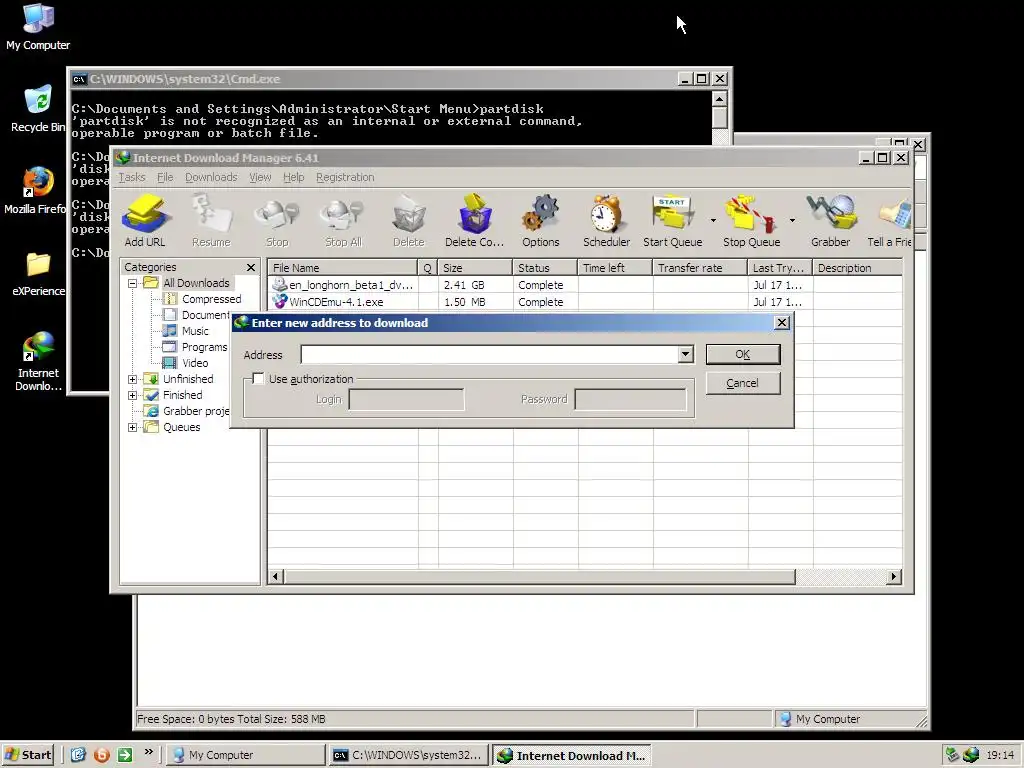Select the Video category
The height and width of the screenshot is (768, 1024).
click(x=195, y=363)
